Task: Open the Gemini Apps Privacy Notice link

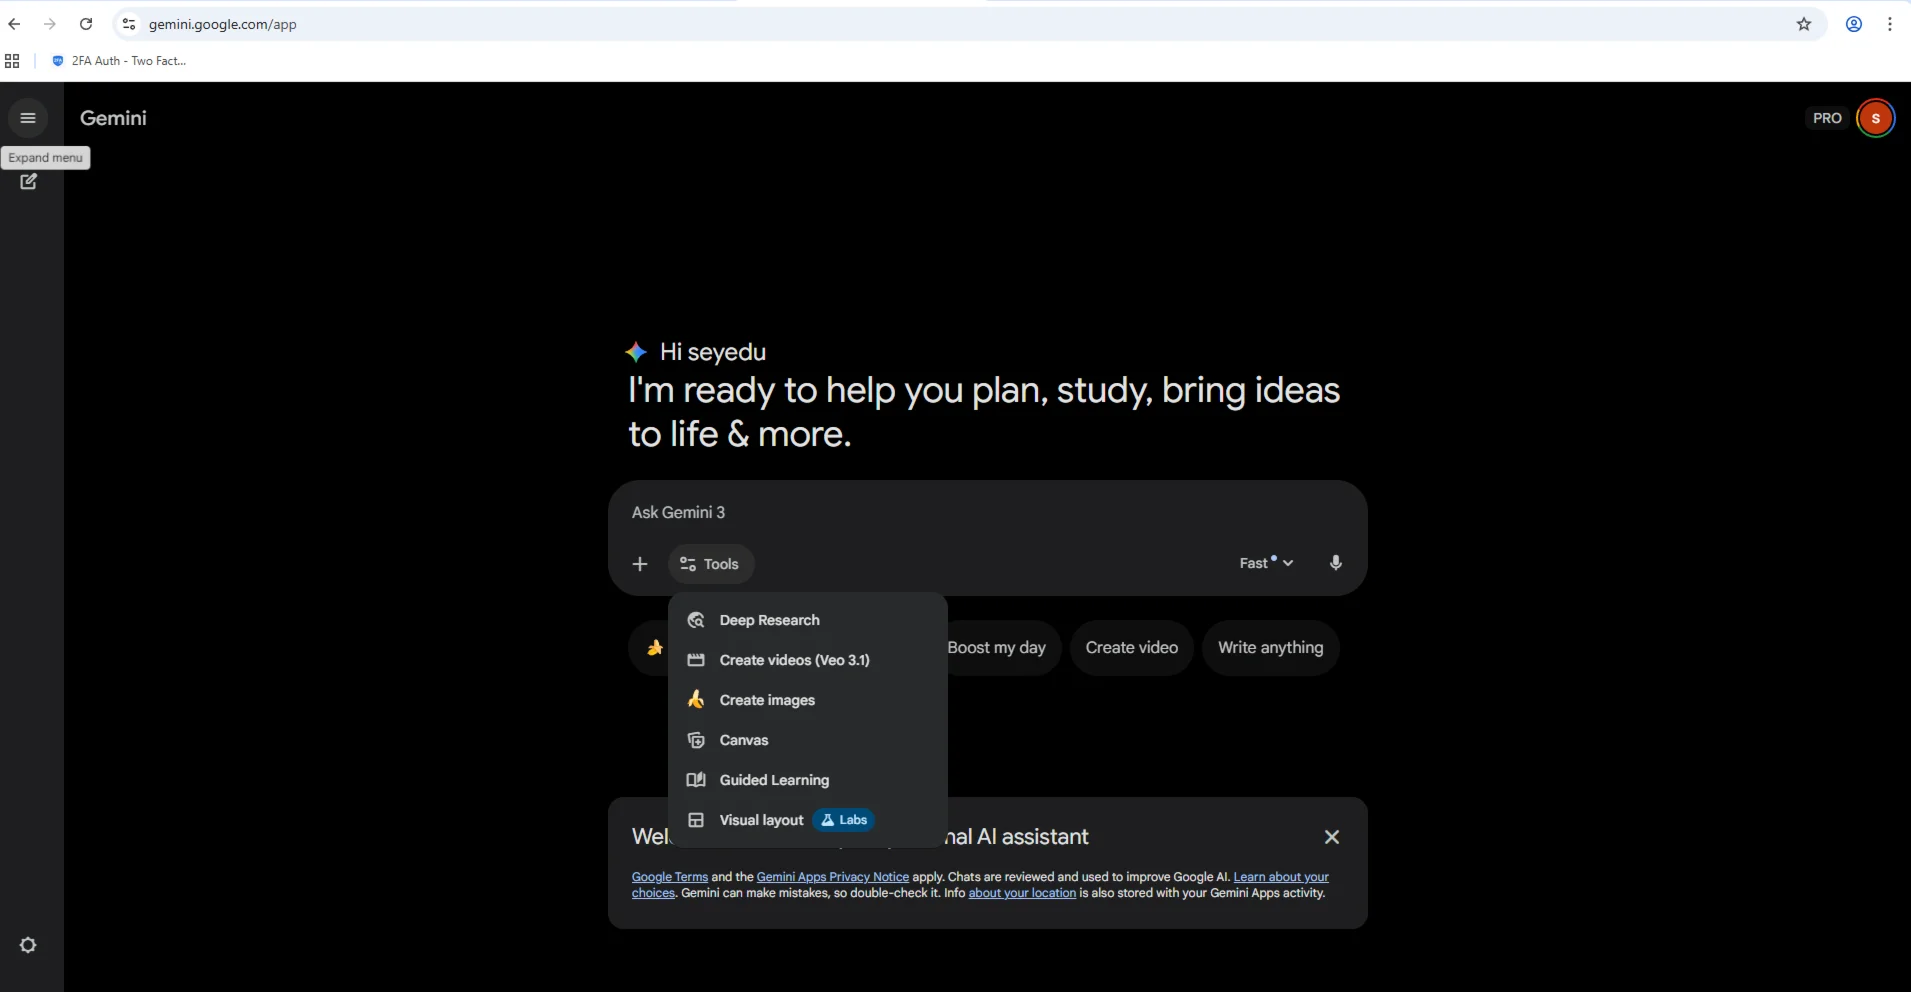Action: tap(832, 876)
